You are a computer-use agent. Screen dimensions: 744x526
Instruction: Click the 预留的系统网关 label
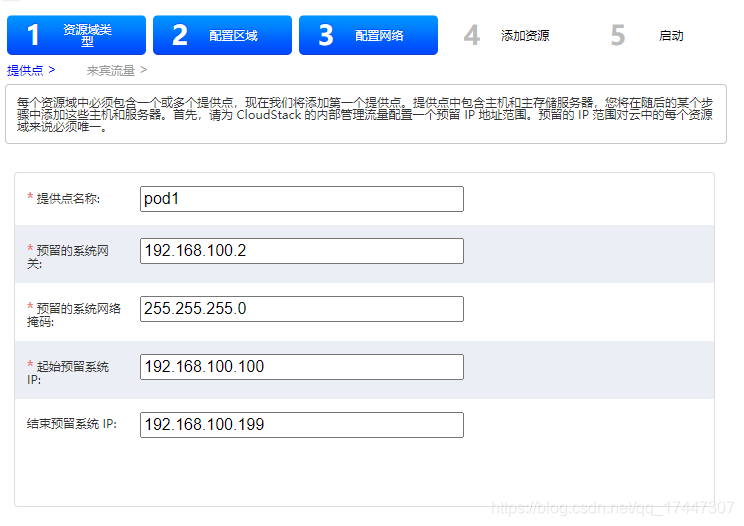click(x=68, y=257)
